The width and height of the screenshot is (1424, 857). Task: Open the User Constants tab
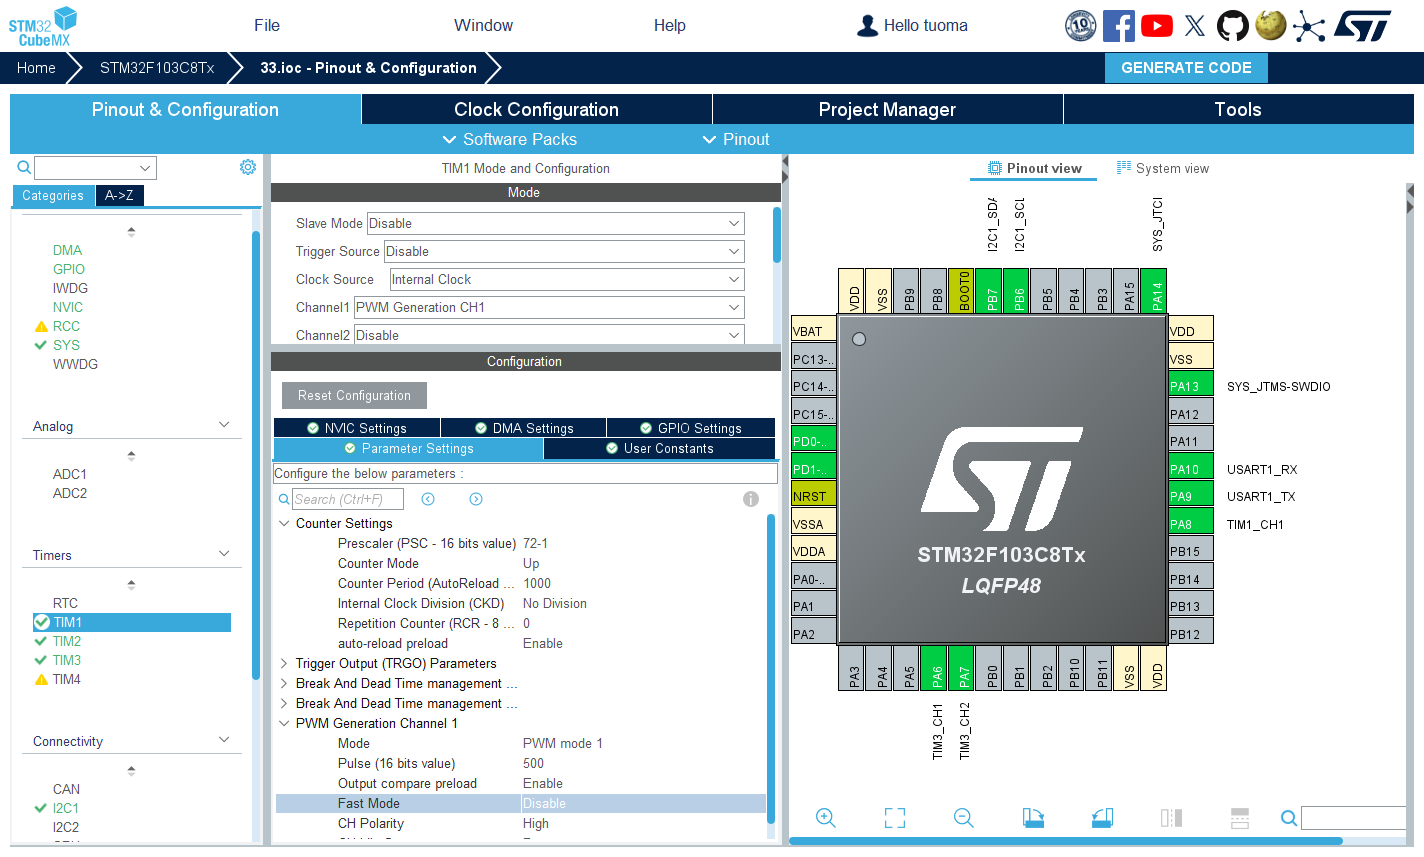click(660, 448)
